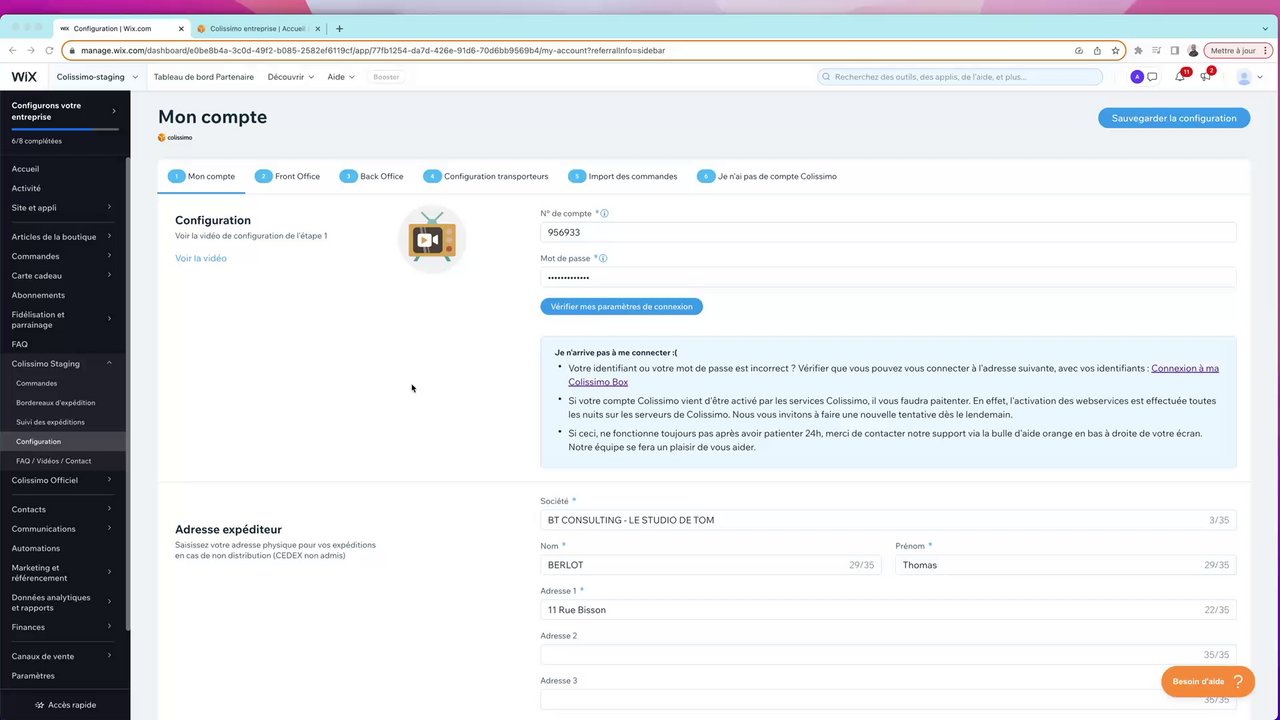Viewport: 1280px width, 720px height.
Task: Open the chat inbox icon
Action: click(x=1152, y=77)
